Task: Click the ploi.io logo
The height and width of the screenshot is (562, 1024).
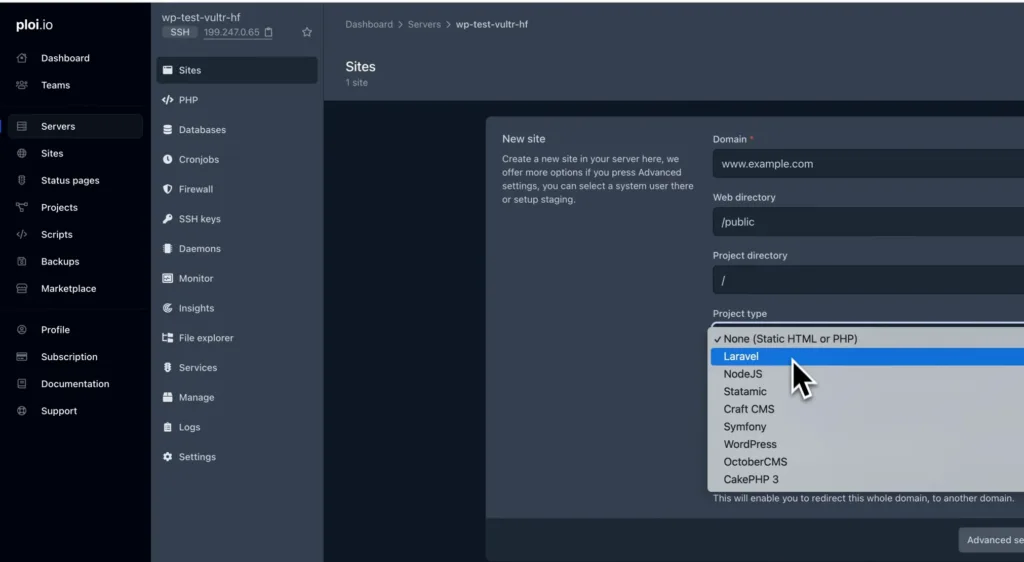Action: [35, 25]
